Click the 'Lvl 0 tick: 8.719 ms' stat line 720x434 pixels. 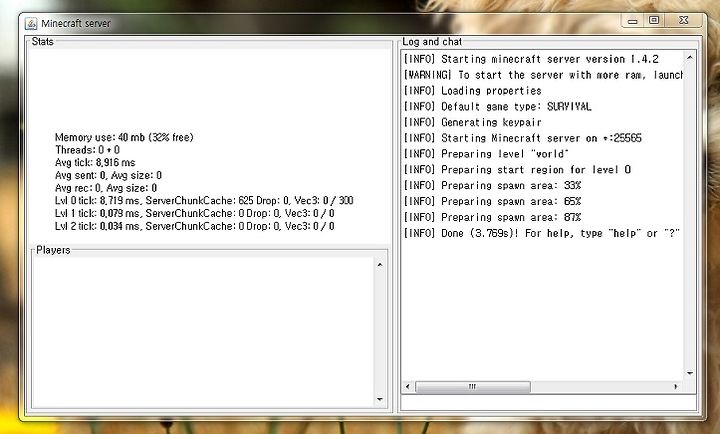click(x=204, y=200)
